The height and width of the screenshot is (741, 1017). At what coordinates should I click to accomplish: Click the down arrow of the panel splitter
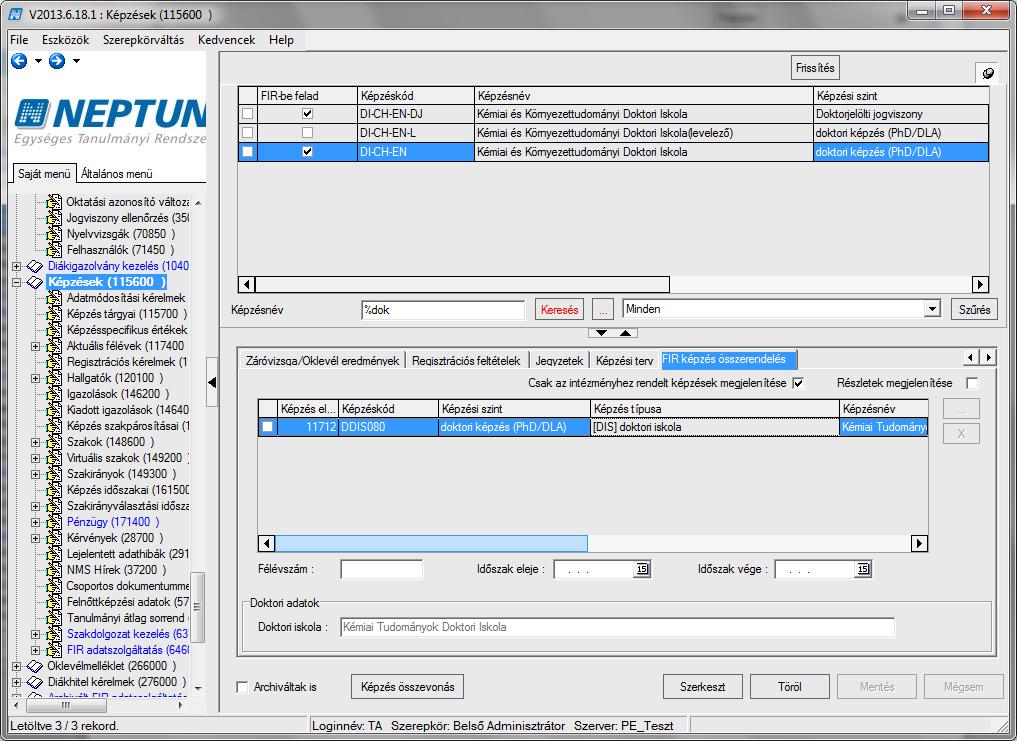pos(601,333)
